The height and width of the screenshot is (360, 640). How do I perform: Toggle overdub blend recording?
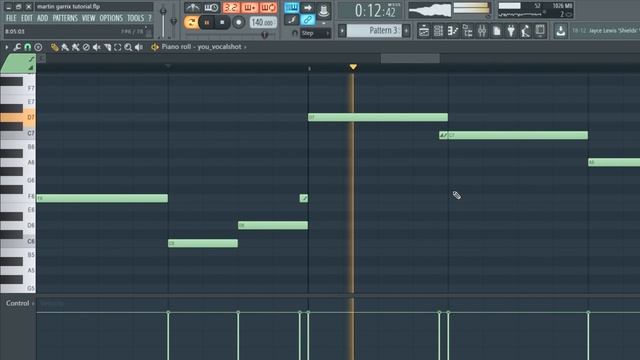point(249,8)
